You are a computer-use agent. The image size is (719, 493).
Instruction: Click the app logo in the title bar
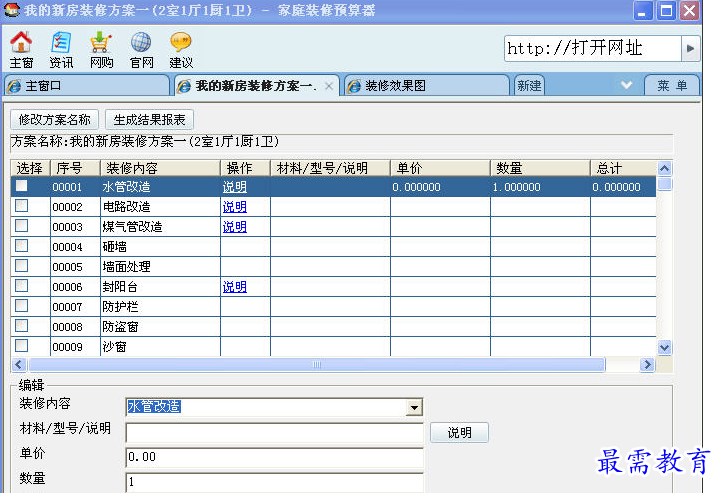[x=11, y=10]
